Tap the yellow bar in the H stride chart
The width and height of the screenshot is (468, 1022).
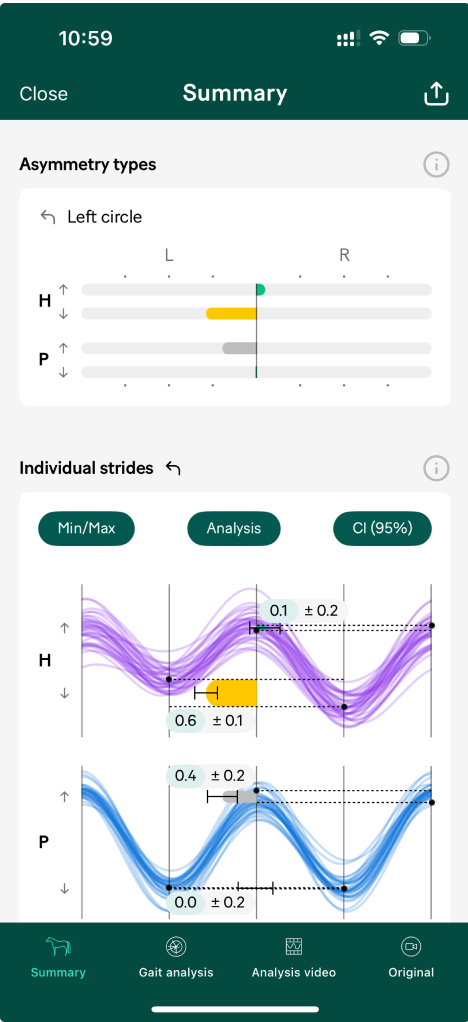tap(231, 692)
